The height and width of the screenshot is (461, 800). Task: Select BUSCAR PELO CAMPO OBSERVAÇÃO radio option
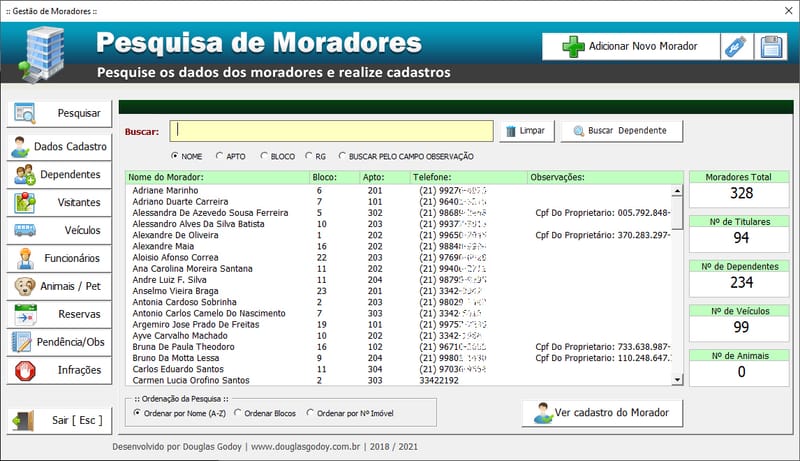(342, 156)
